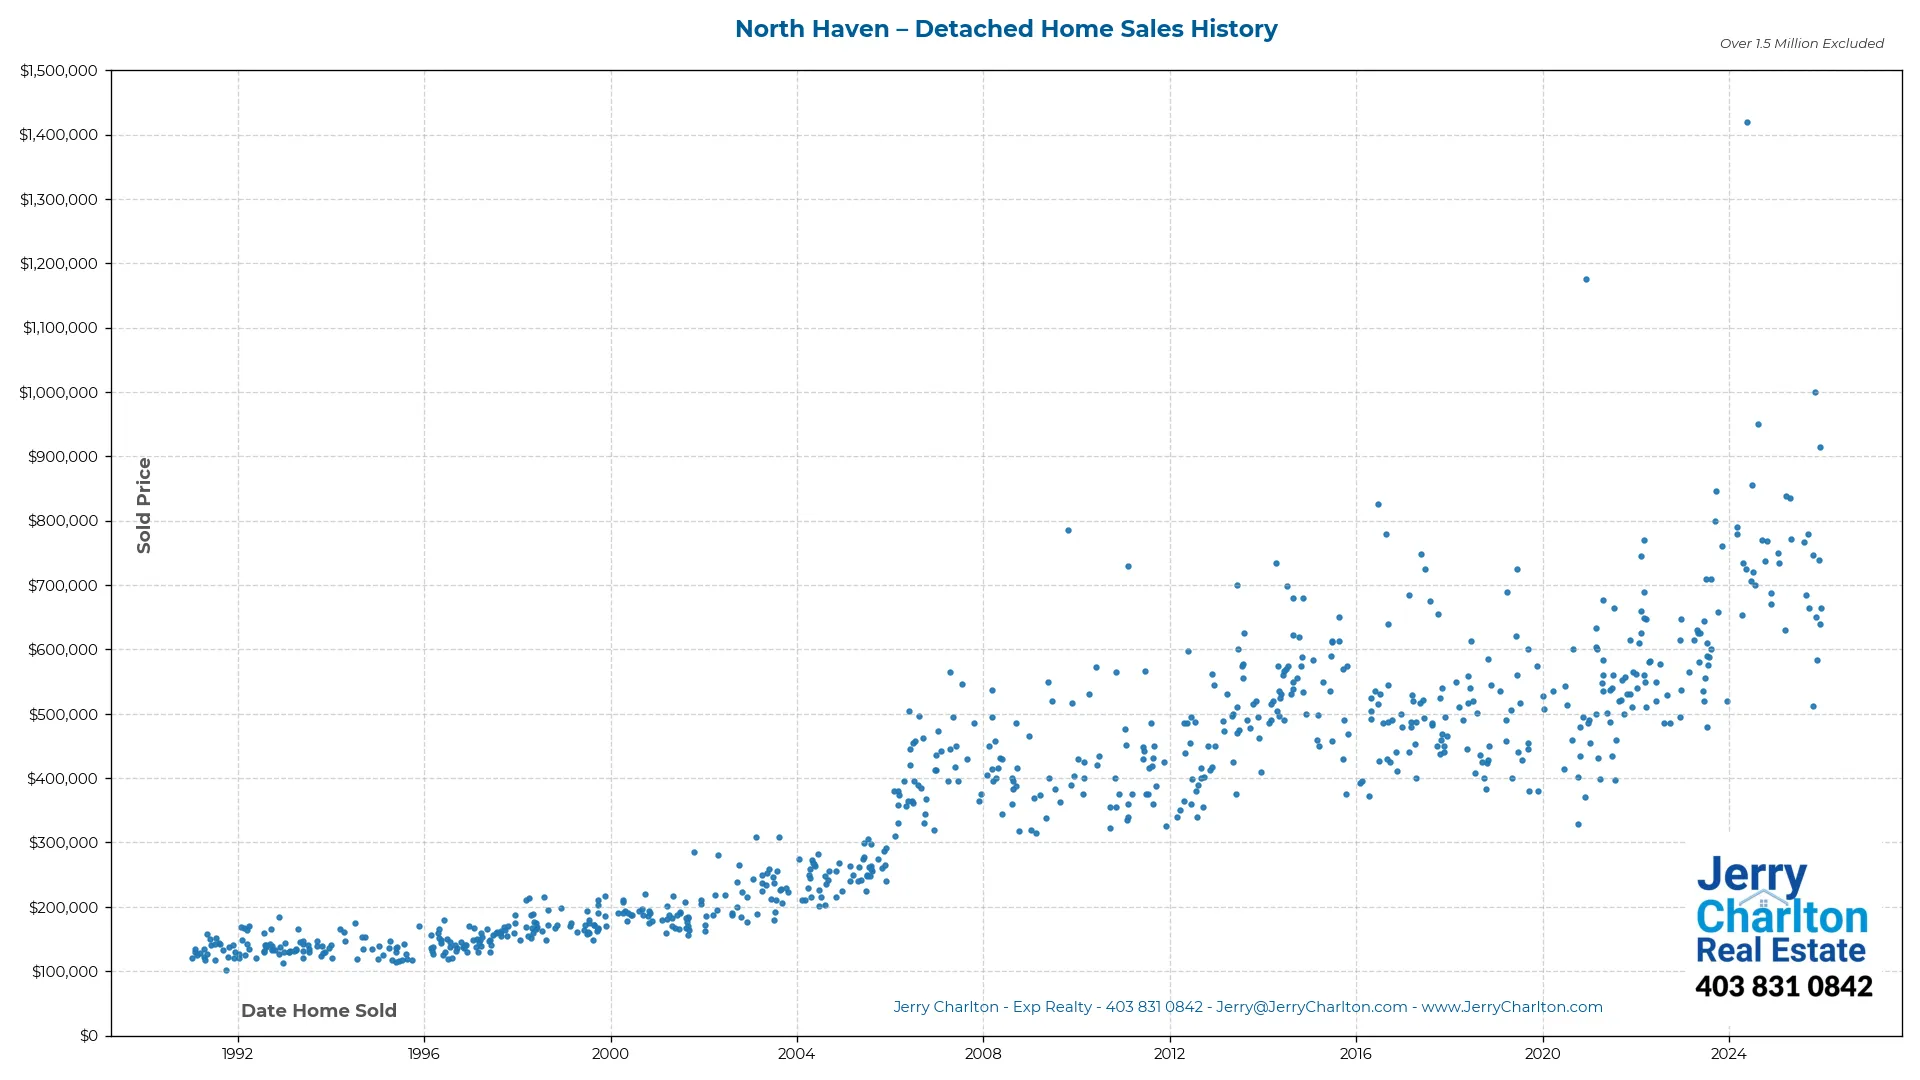Click the Date Home Sold axis label

click(319, 1011)
